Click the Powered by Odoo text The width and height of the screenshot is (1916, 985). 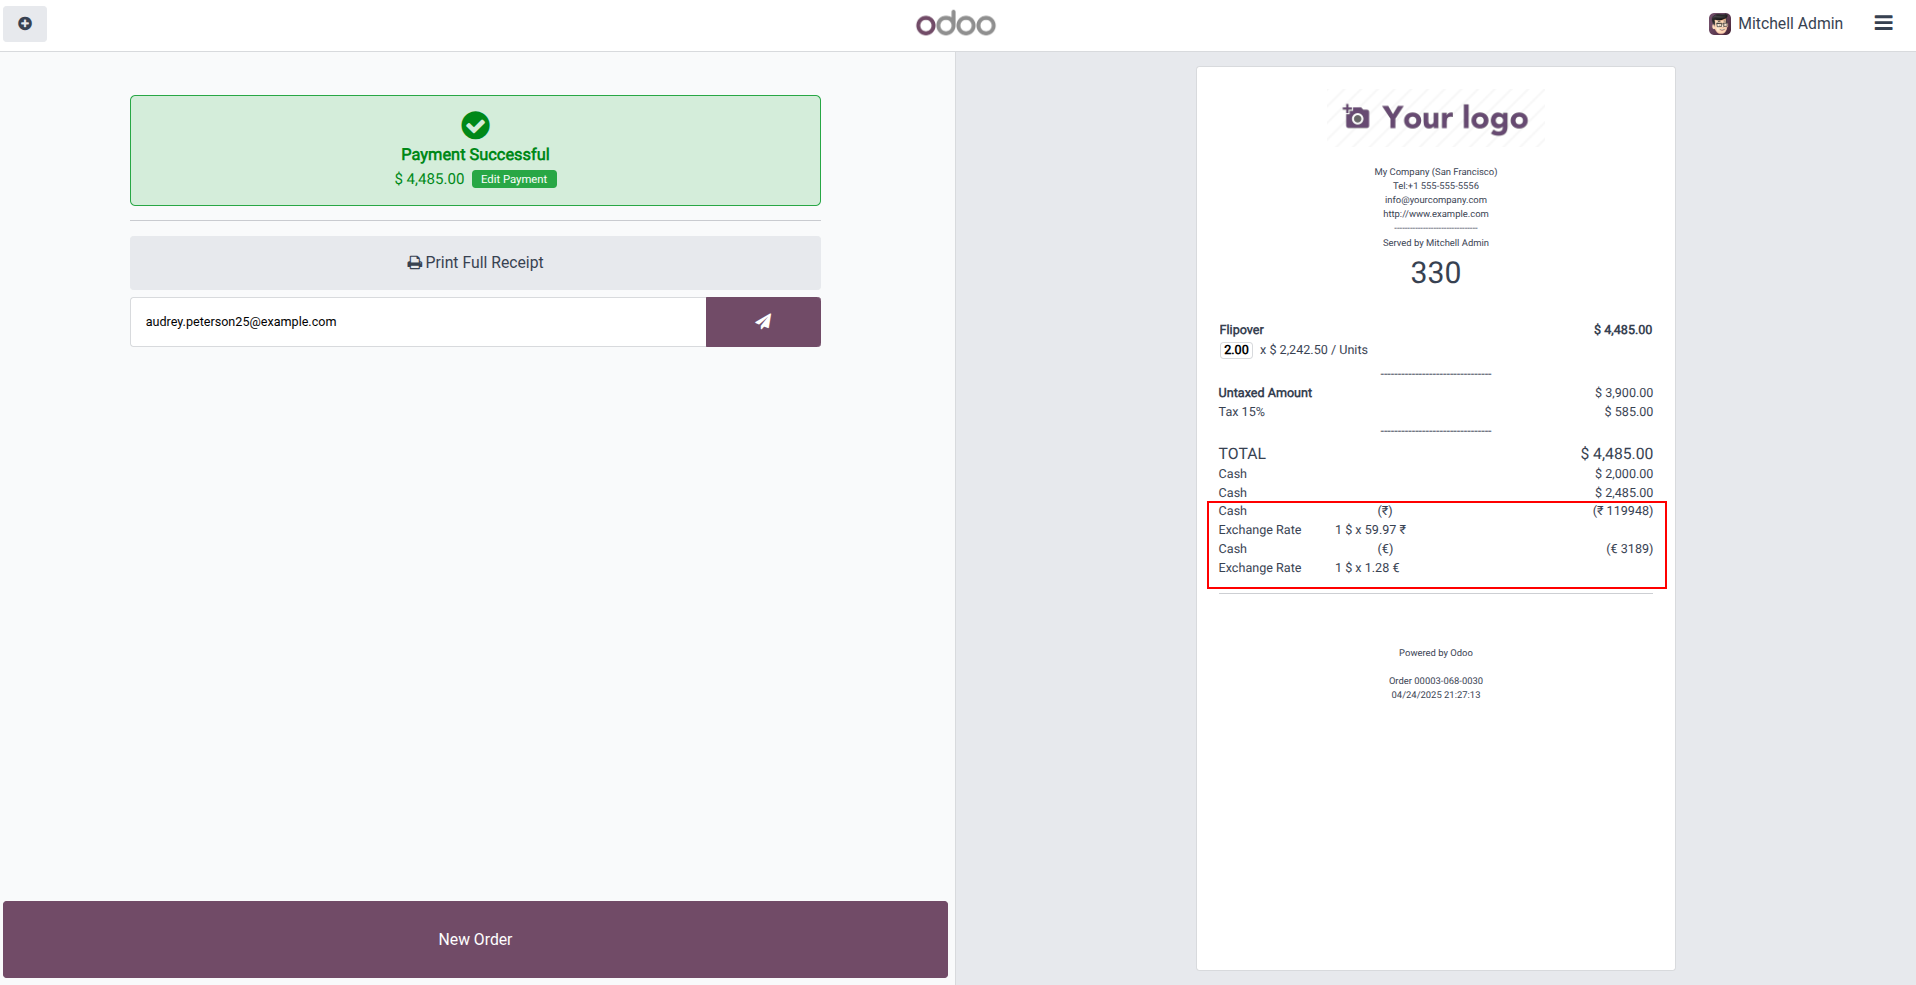tap(1436, 653)
